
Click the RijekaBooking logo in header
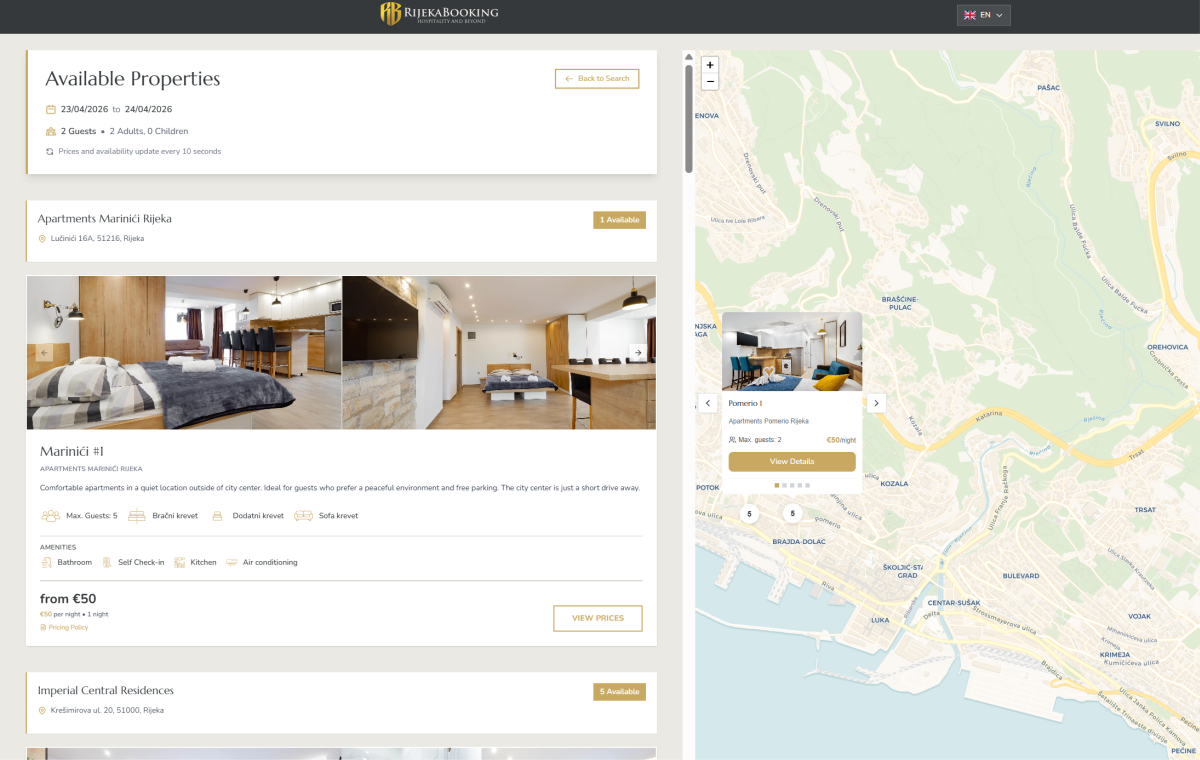tap(439, 14)
